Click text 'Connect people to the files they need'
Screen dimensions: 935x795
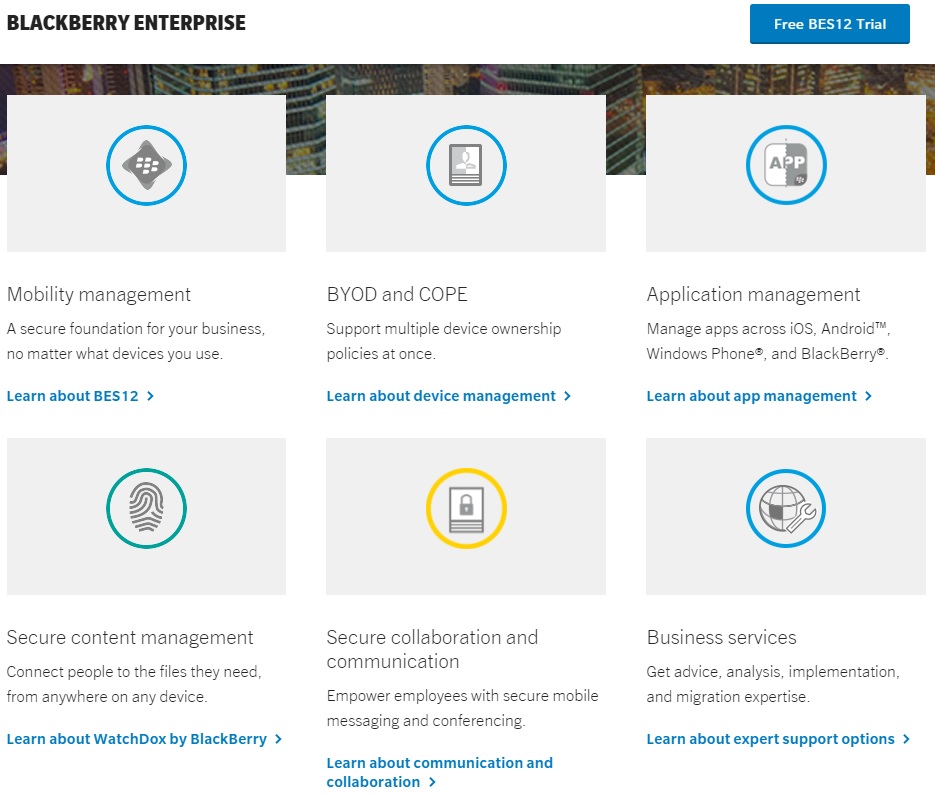point(132,672)
